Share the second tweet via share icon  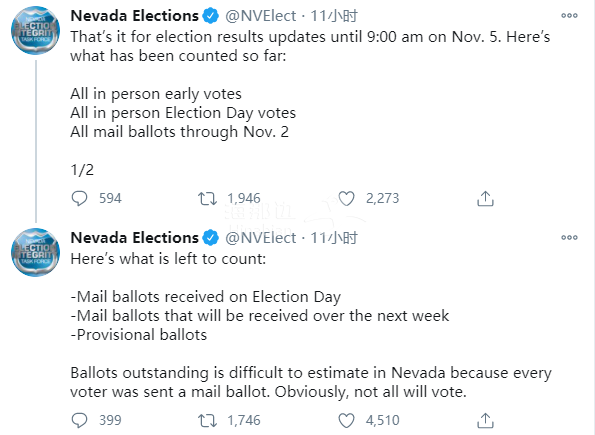485,421
